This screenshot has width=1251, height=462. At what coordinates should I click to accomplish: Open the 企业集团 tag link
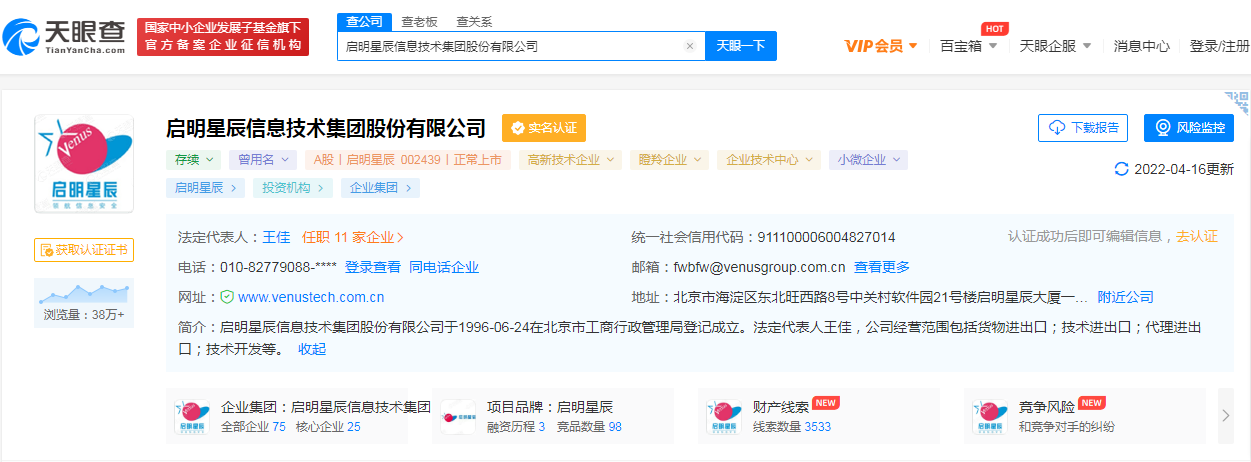pyautogui.click(x=380, y=187)
